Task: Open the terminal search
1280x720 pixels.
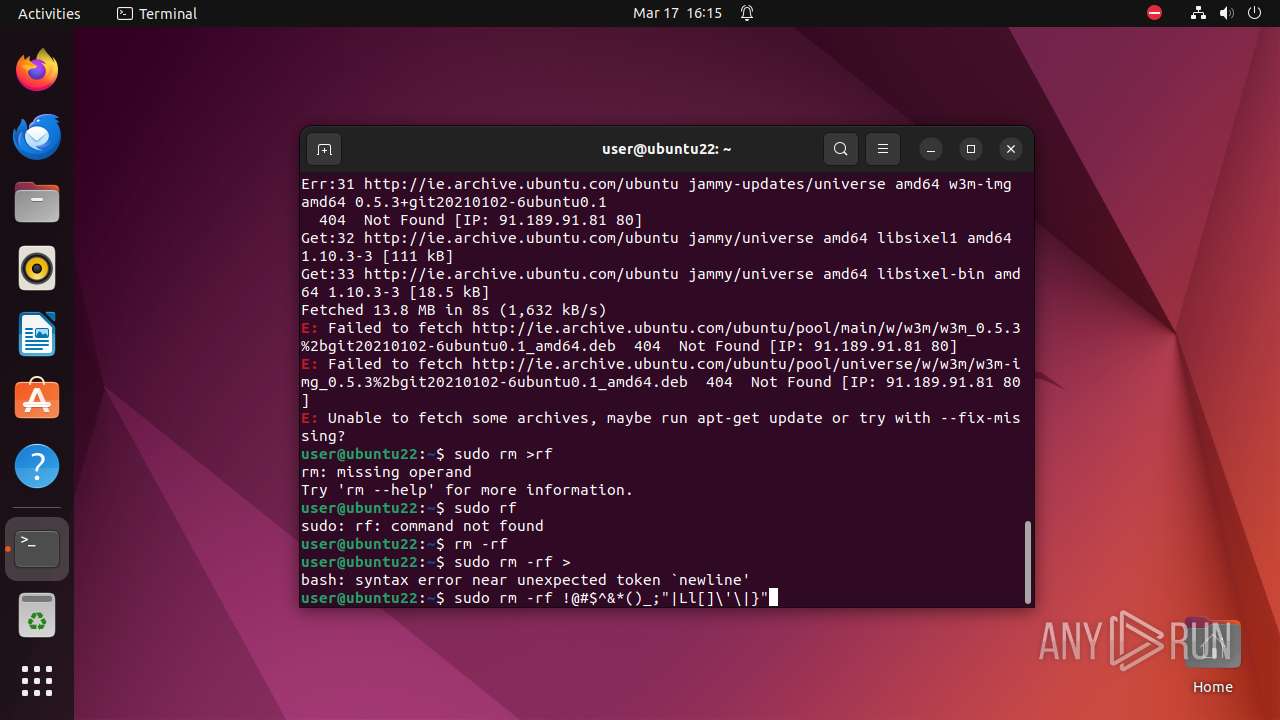Action: click(841, 149)
